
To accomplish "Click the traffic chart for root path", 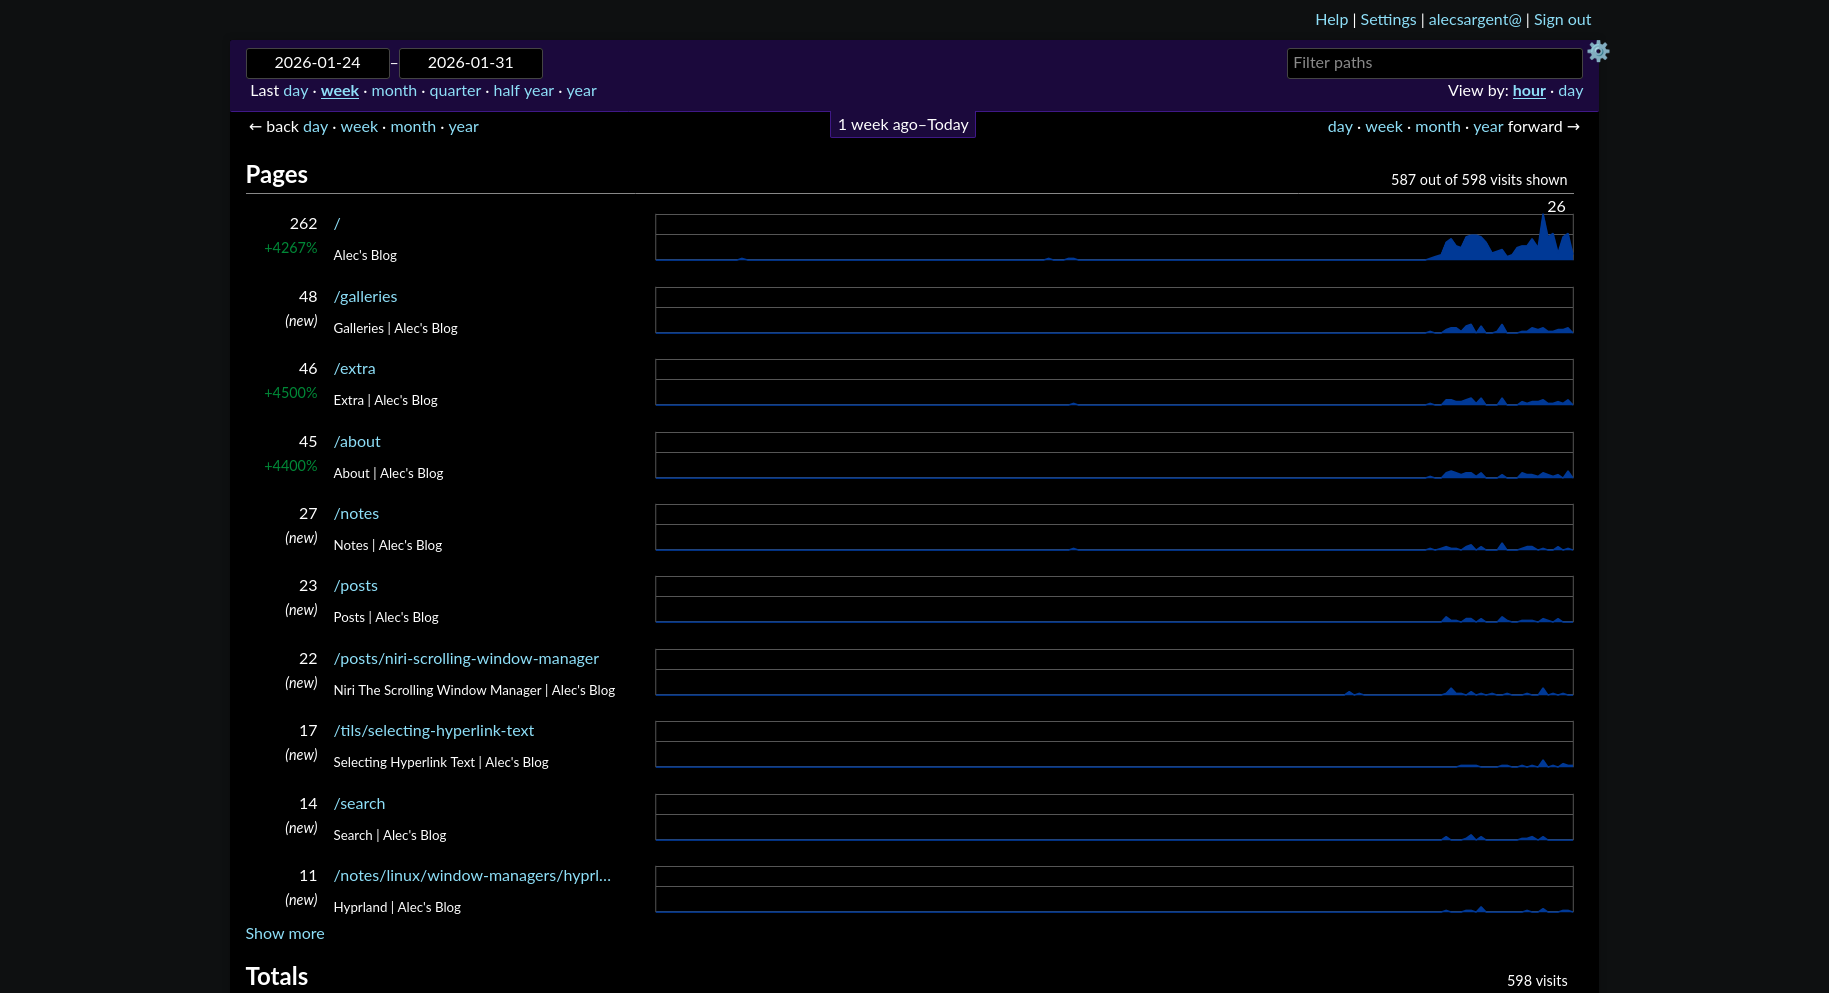I will tap(1114, 238).
